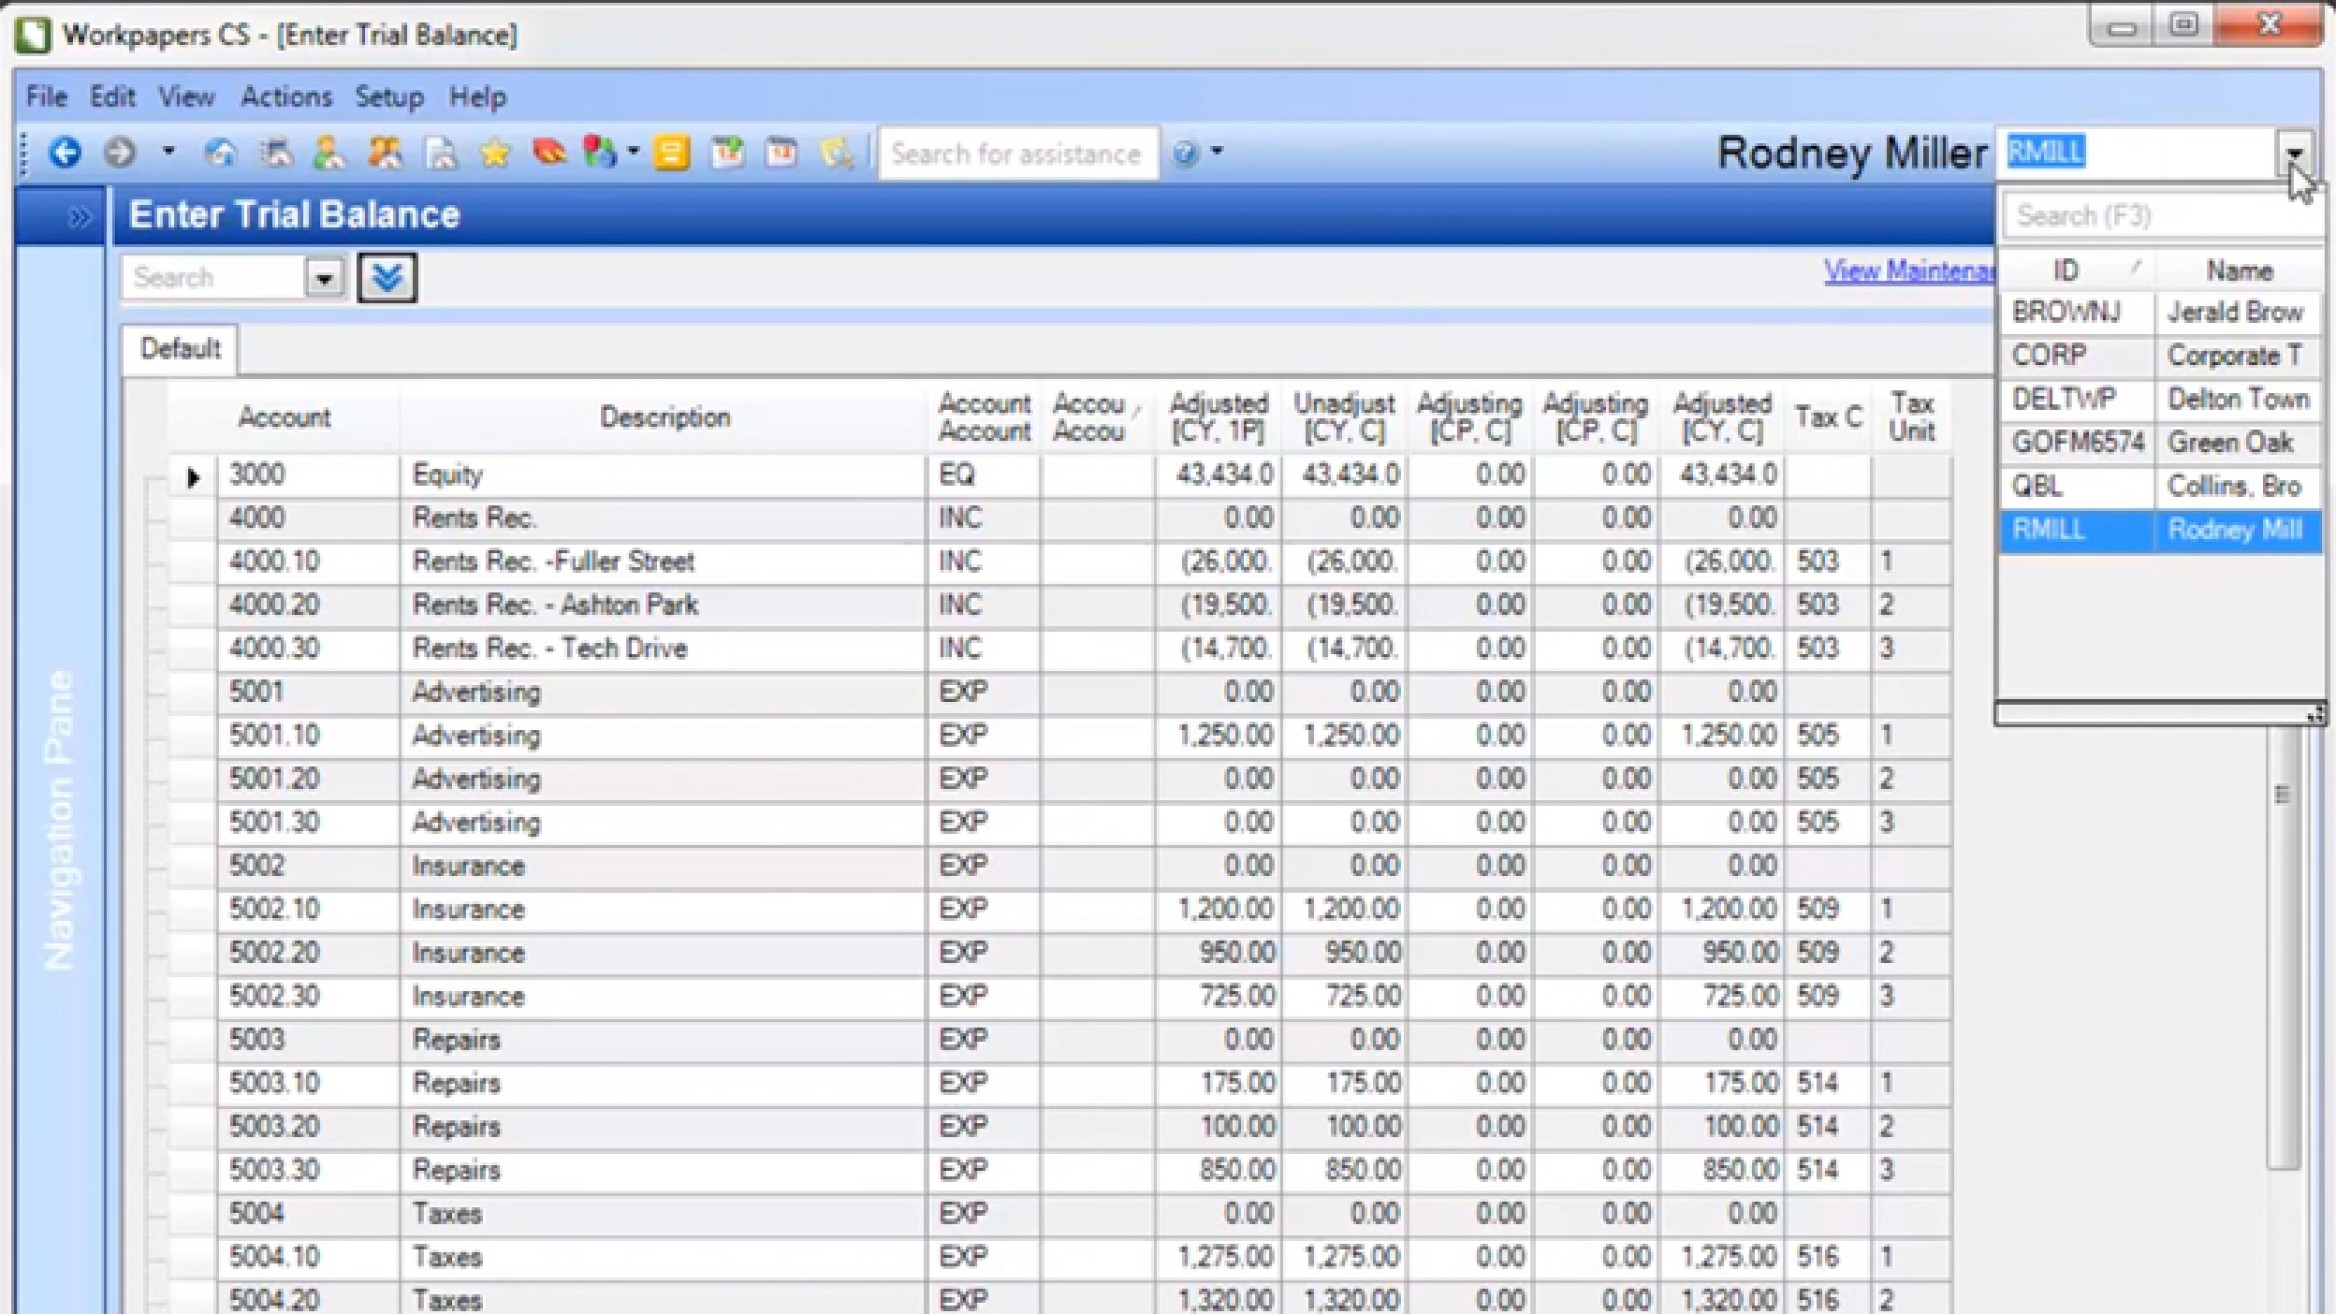
Task: Click the blue Back arrow icon
Action: [65, 153]
